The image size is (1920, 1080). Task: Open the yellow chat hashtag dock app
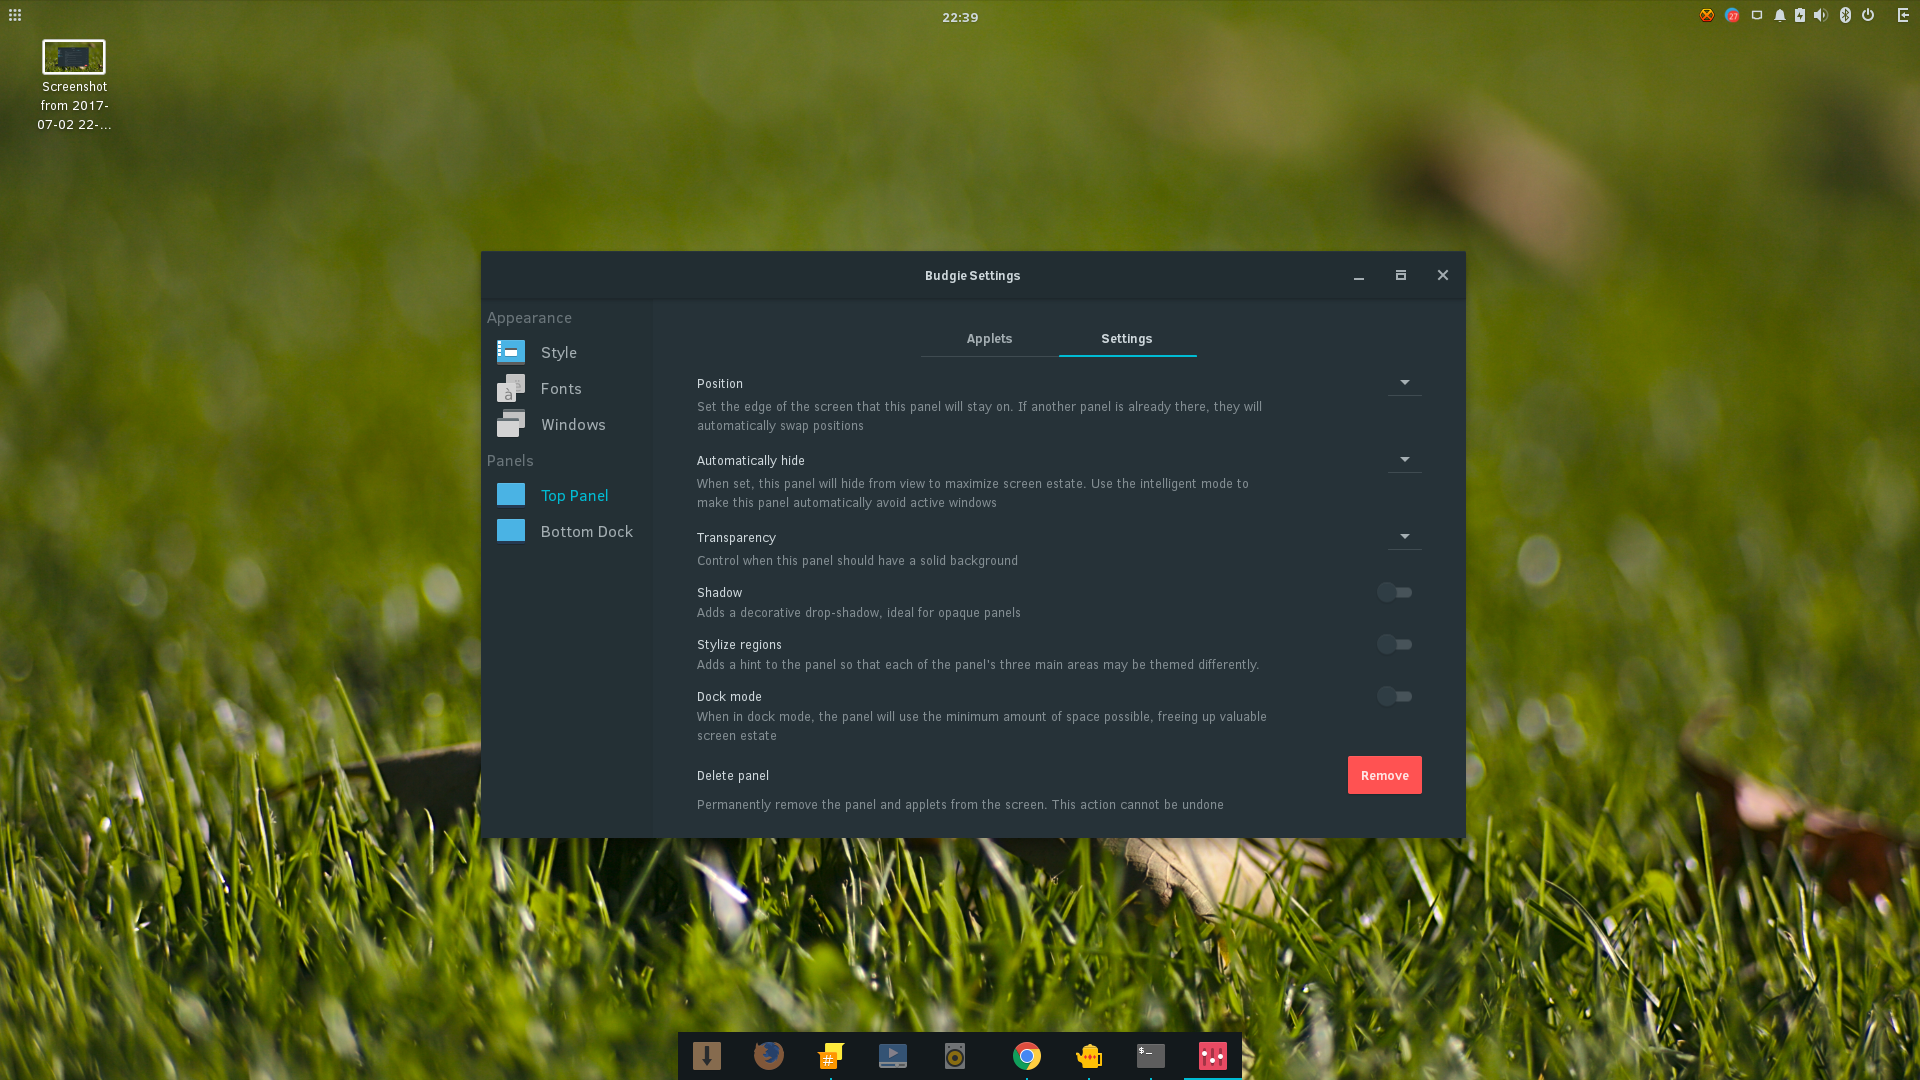831,1056
